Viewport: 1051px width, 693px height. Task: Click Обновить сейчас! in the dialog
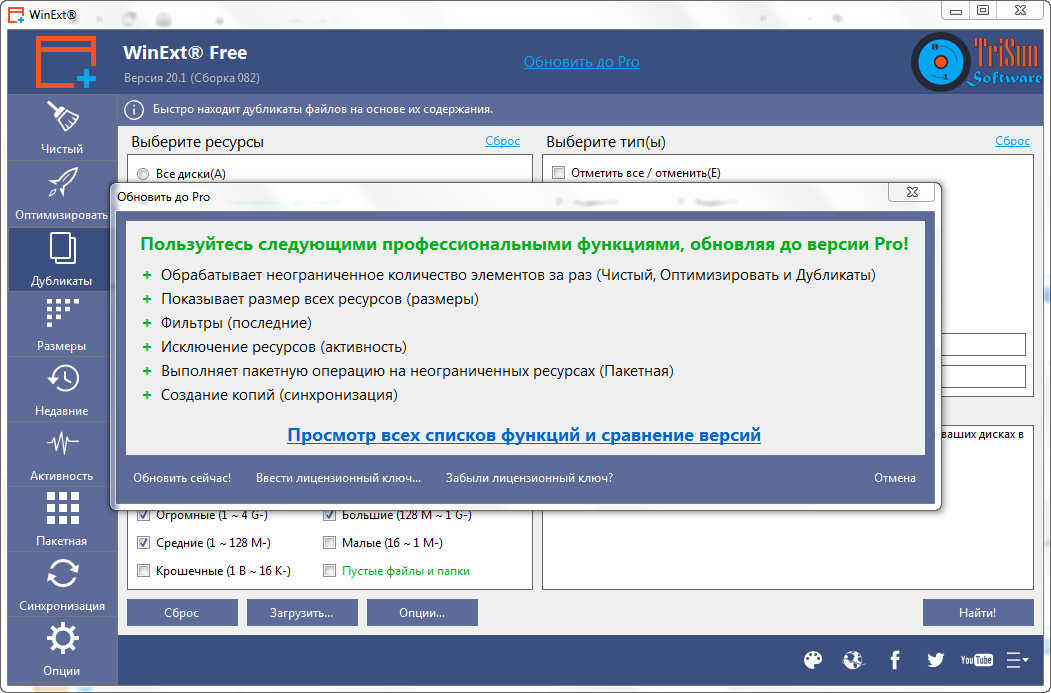point(182,478)
